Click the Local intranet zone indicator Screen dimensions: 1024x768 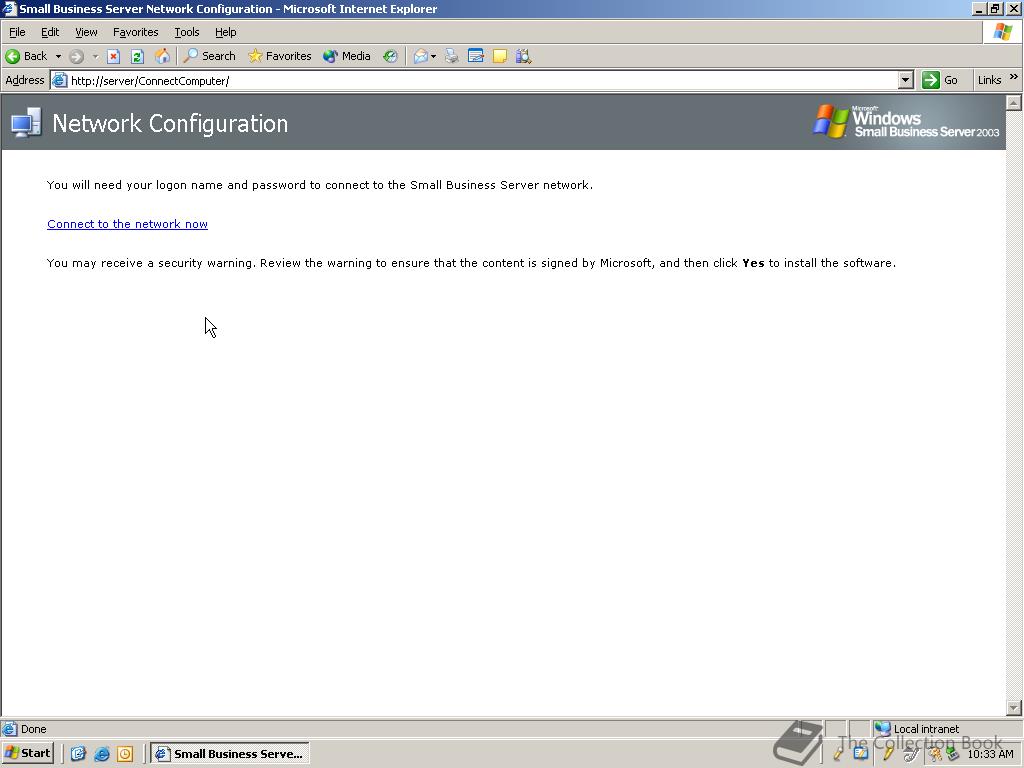(x=918, y=729)
